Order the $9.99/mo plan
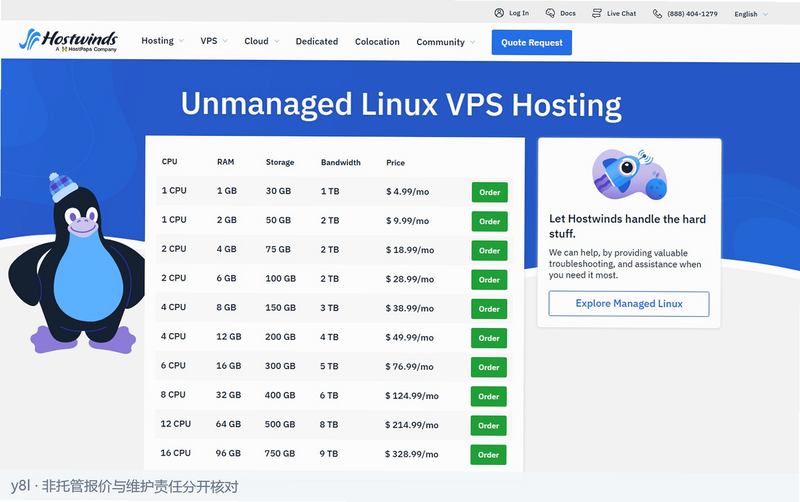This screenshot has width=800, height=502. pos(489,221)
